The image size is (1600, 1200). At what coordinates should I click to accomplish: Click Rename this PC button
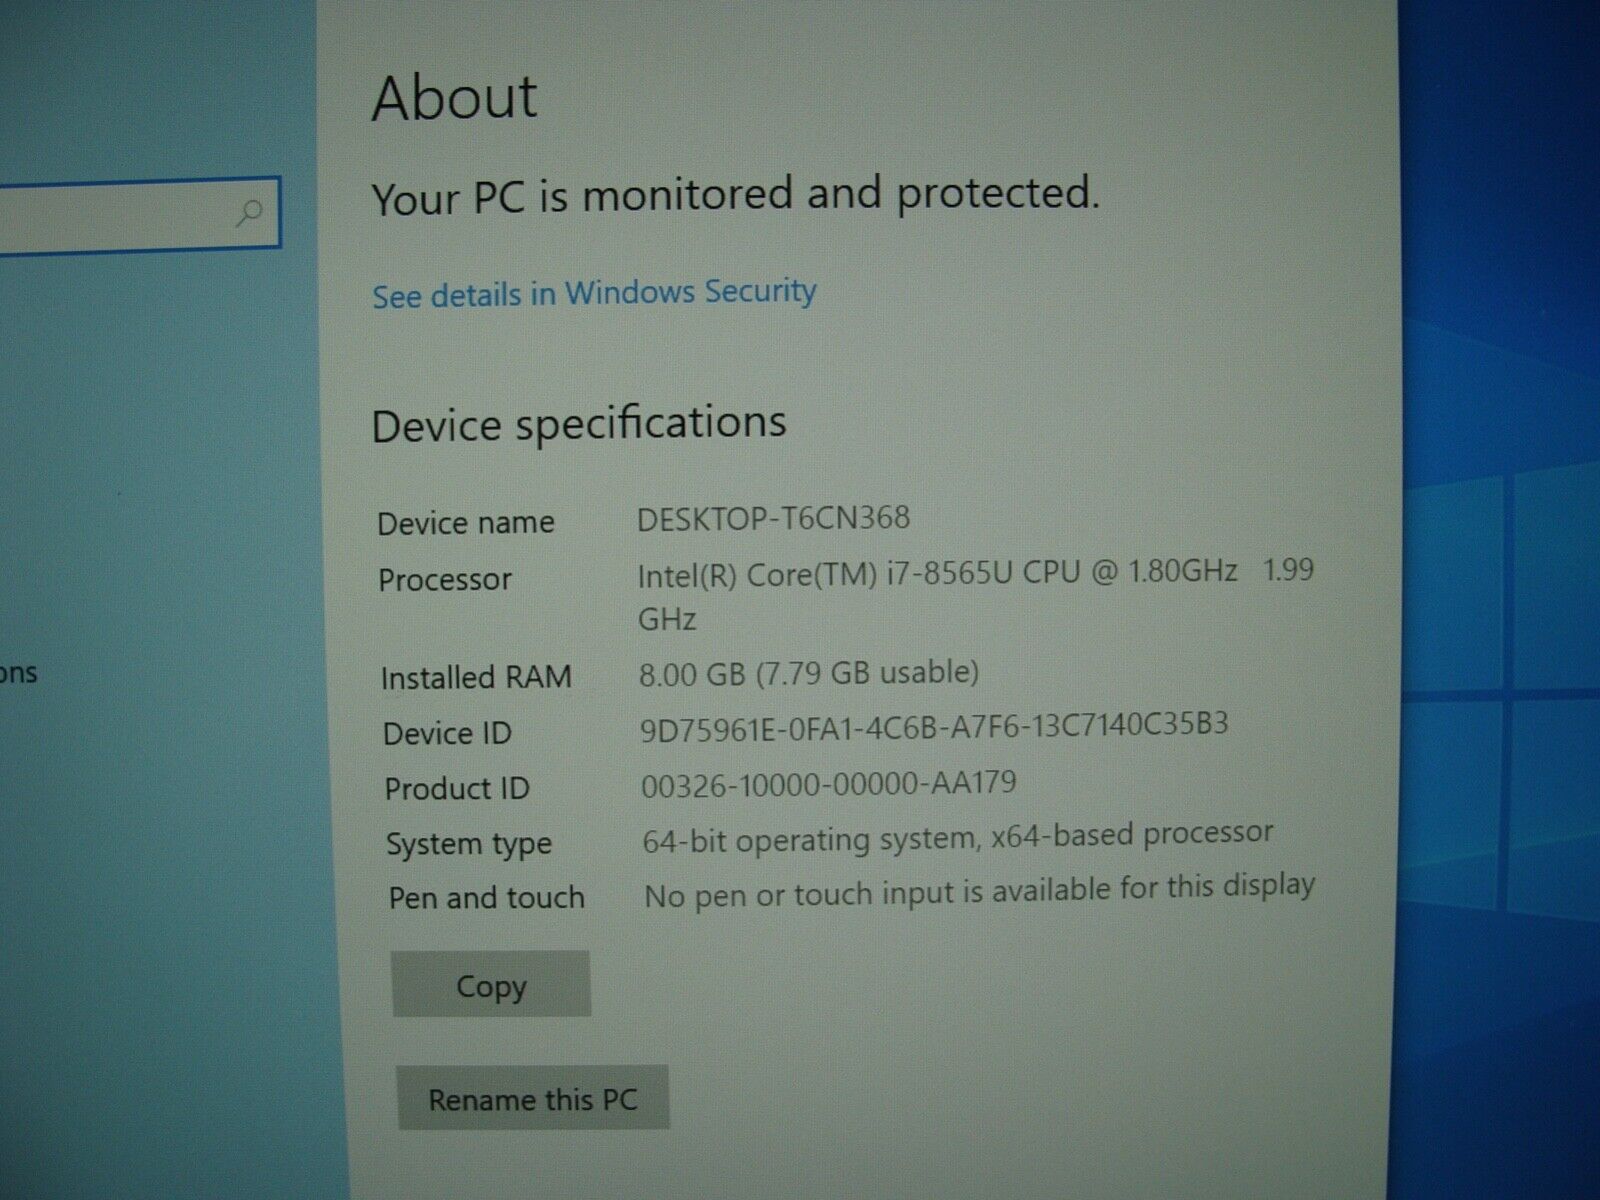[x=533, y=1099]
